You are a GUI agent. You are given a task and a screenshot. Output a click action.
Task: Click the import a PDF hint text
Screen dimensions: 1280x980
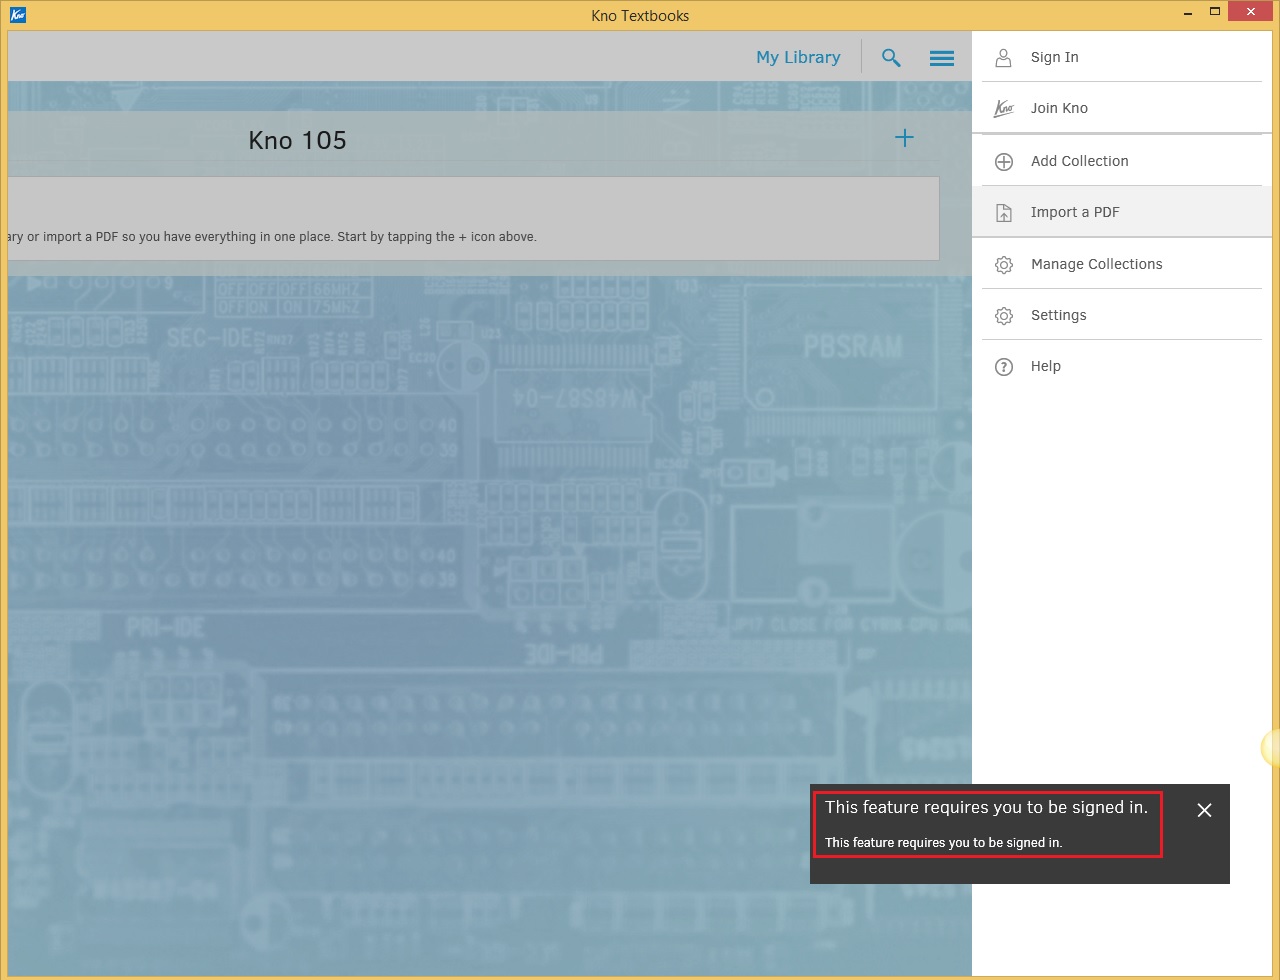pos(272,237)
